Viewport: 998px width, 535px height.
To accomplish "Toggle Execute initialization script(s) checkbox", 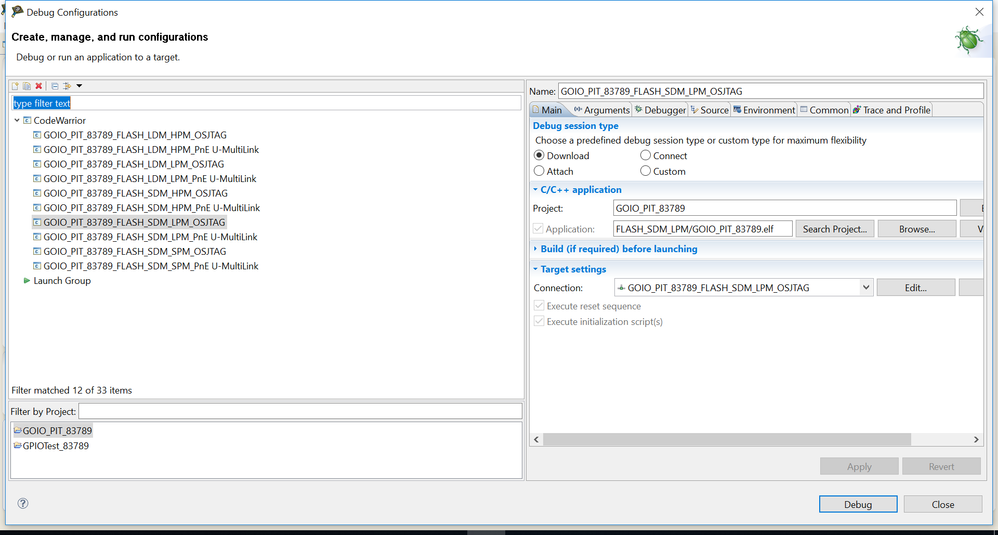I will (539, 321).
